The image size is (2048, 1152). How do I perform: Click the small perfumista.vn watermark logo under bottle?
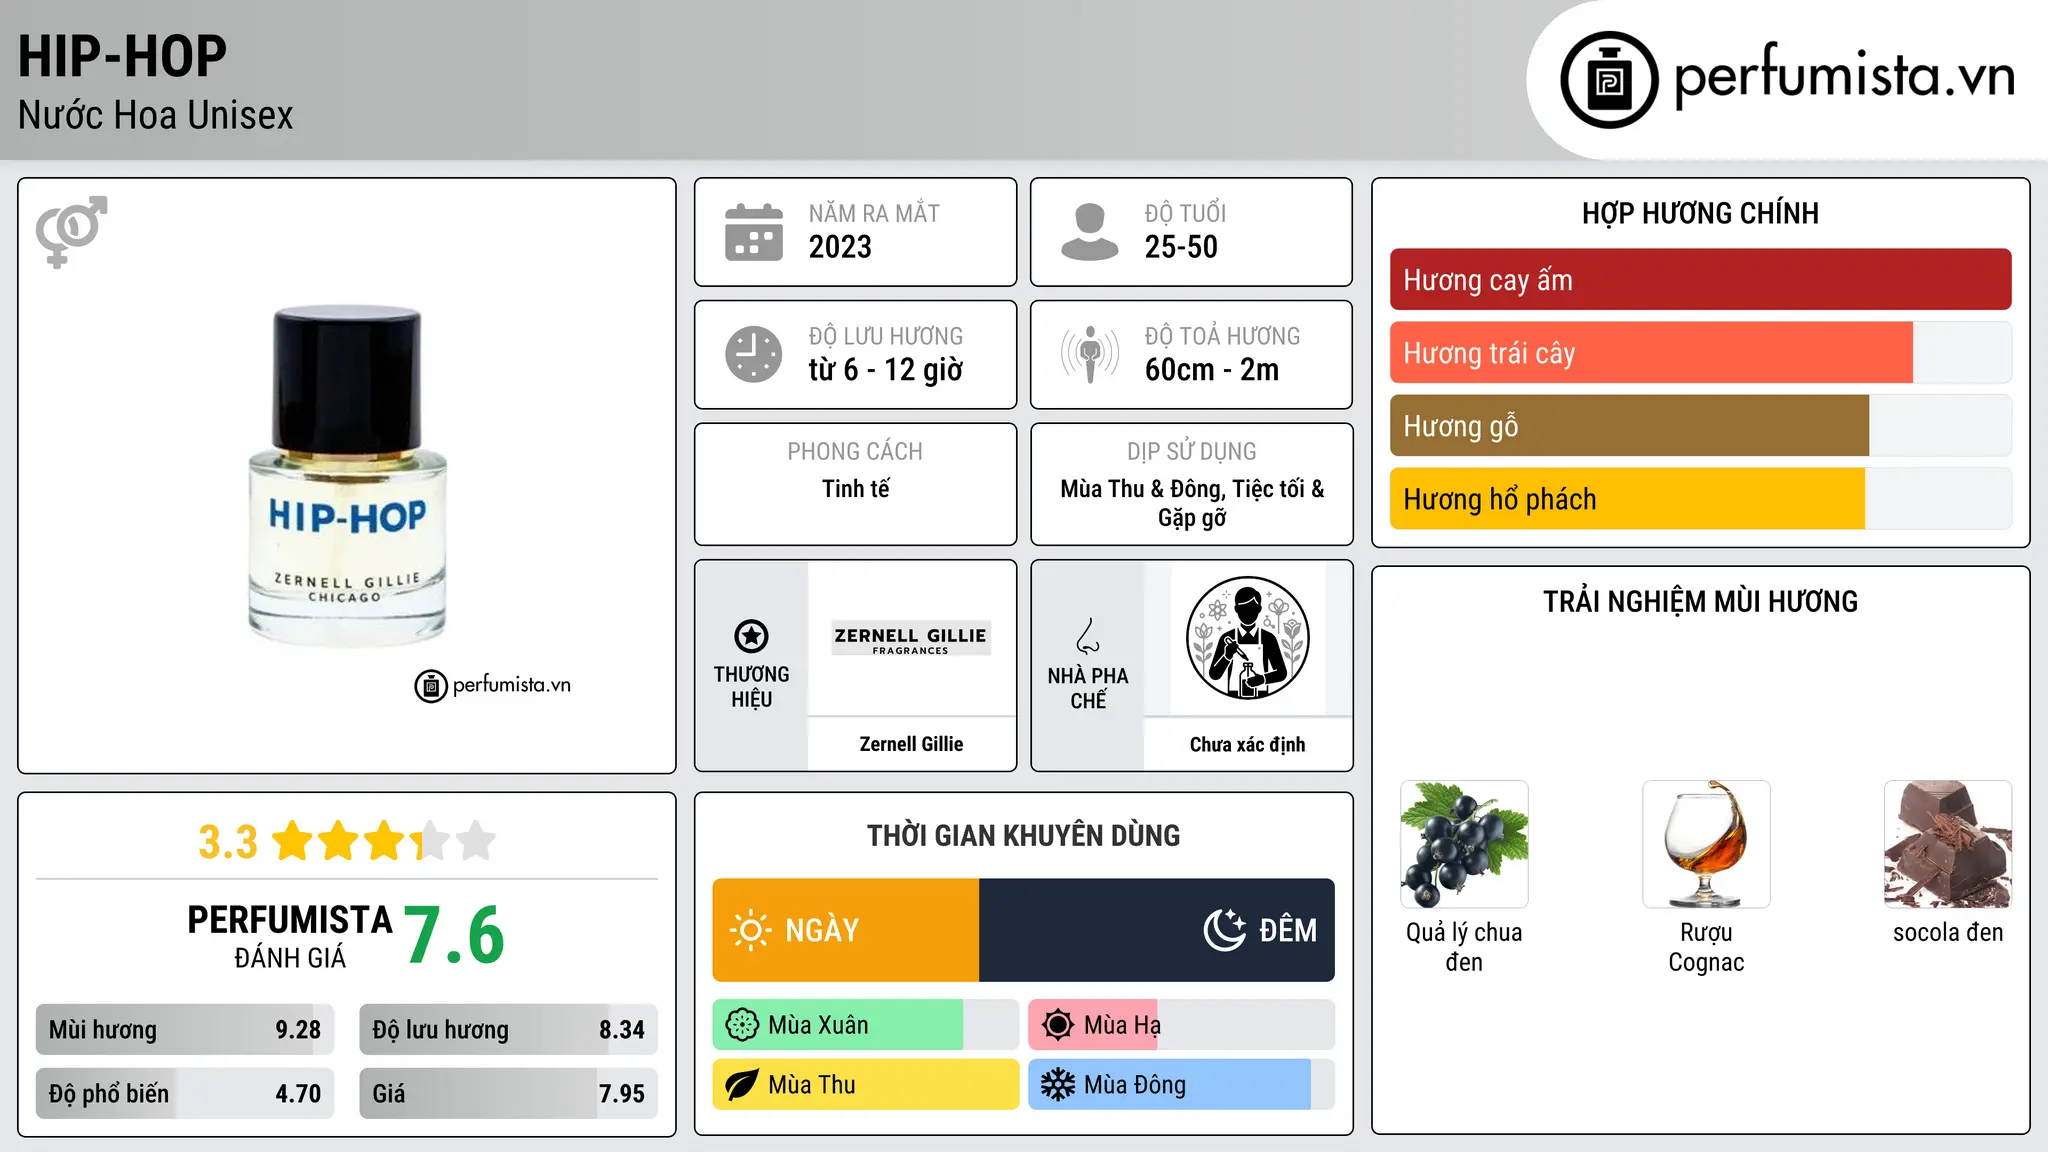[x=492, y=686]
